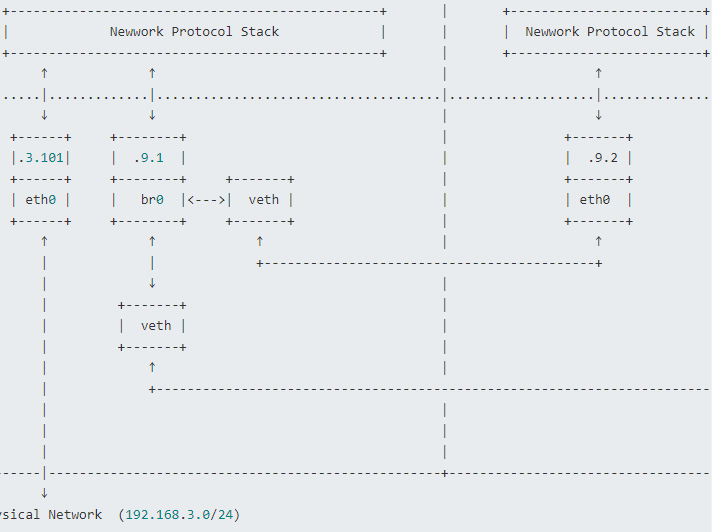Click the down arrow above the network label
712x532 pixels.
click(x=44, y=493)
